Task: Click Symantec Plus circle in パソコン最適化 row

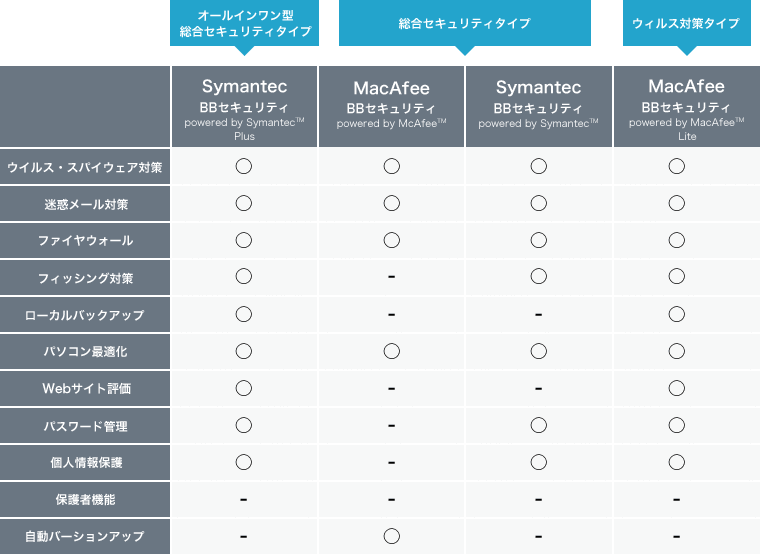Action: click(x=243, y=351)
